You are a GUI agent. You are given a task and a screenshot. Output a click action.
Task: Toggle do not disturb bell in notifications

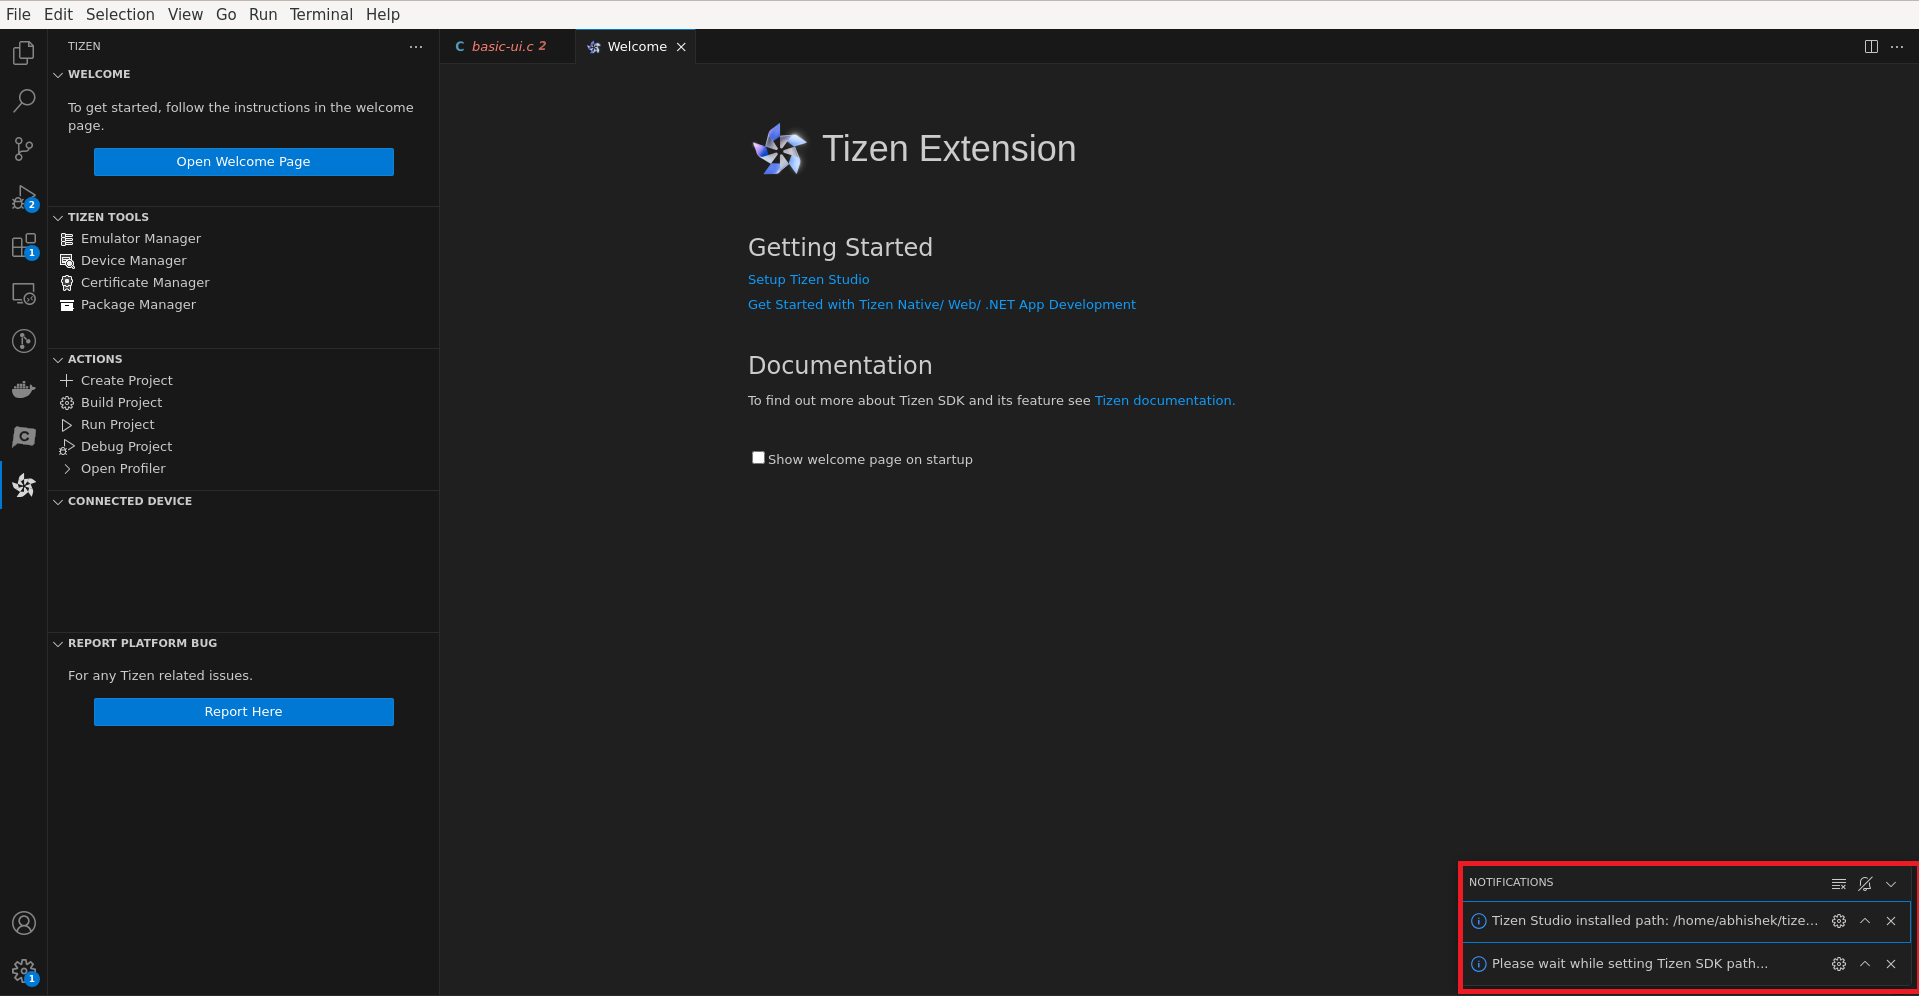click(x=1865, y=884)
